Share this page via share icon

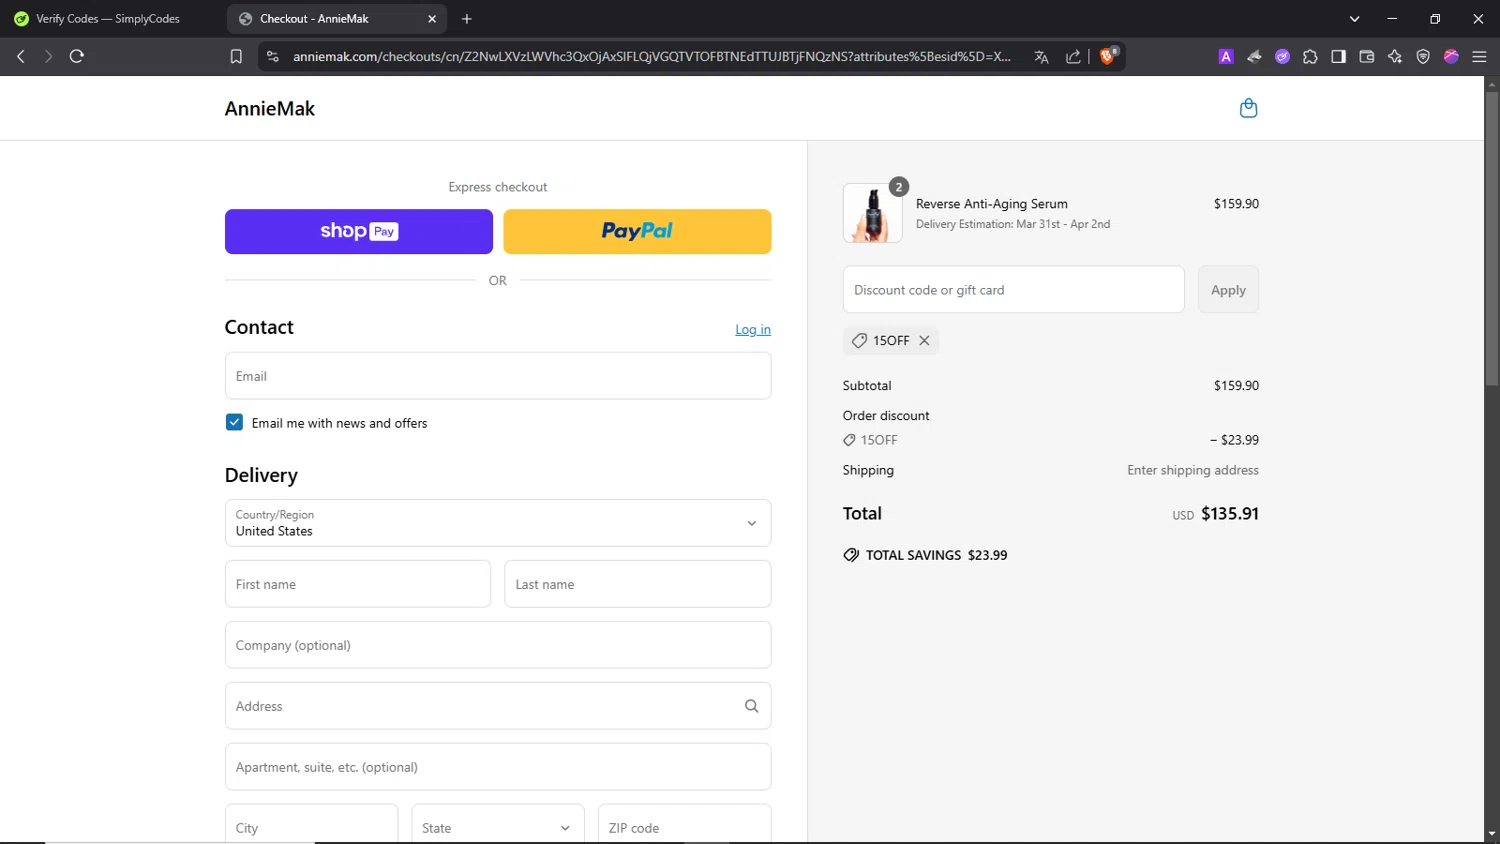[x=1073, y=57]
